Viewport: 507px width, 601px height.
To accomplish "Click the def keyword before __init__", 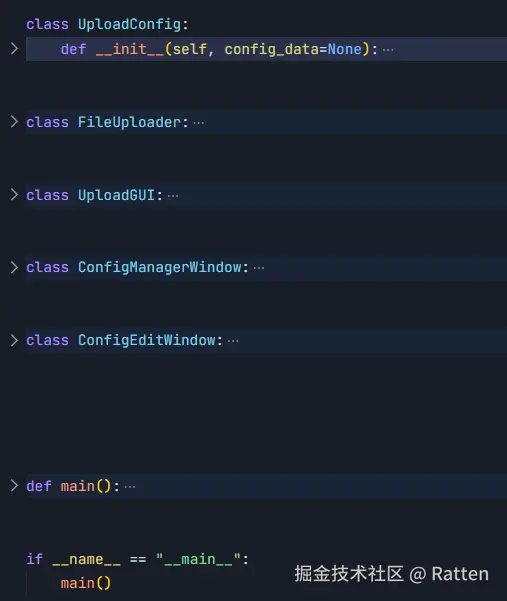I will 74,49.
